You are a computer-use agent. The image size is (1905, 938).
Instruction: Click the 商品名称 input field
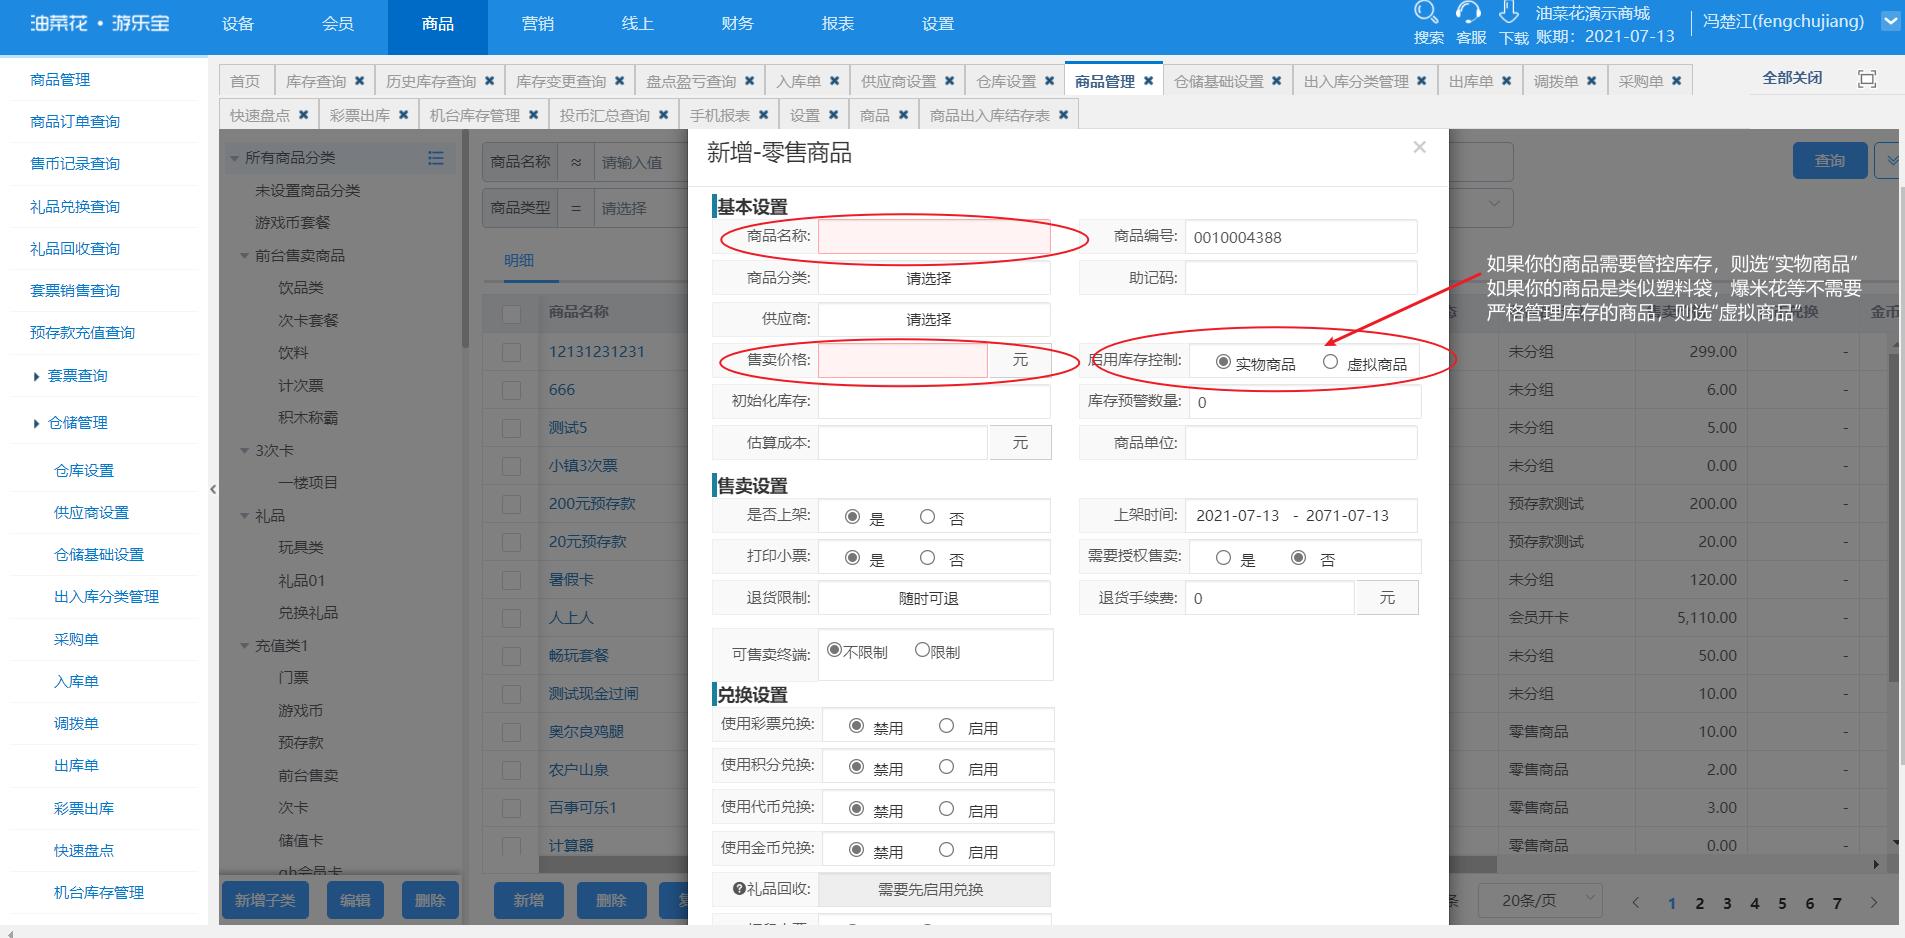tap(934, 237)
